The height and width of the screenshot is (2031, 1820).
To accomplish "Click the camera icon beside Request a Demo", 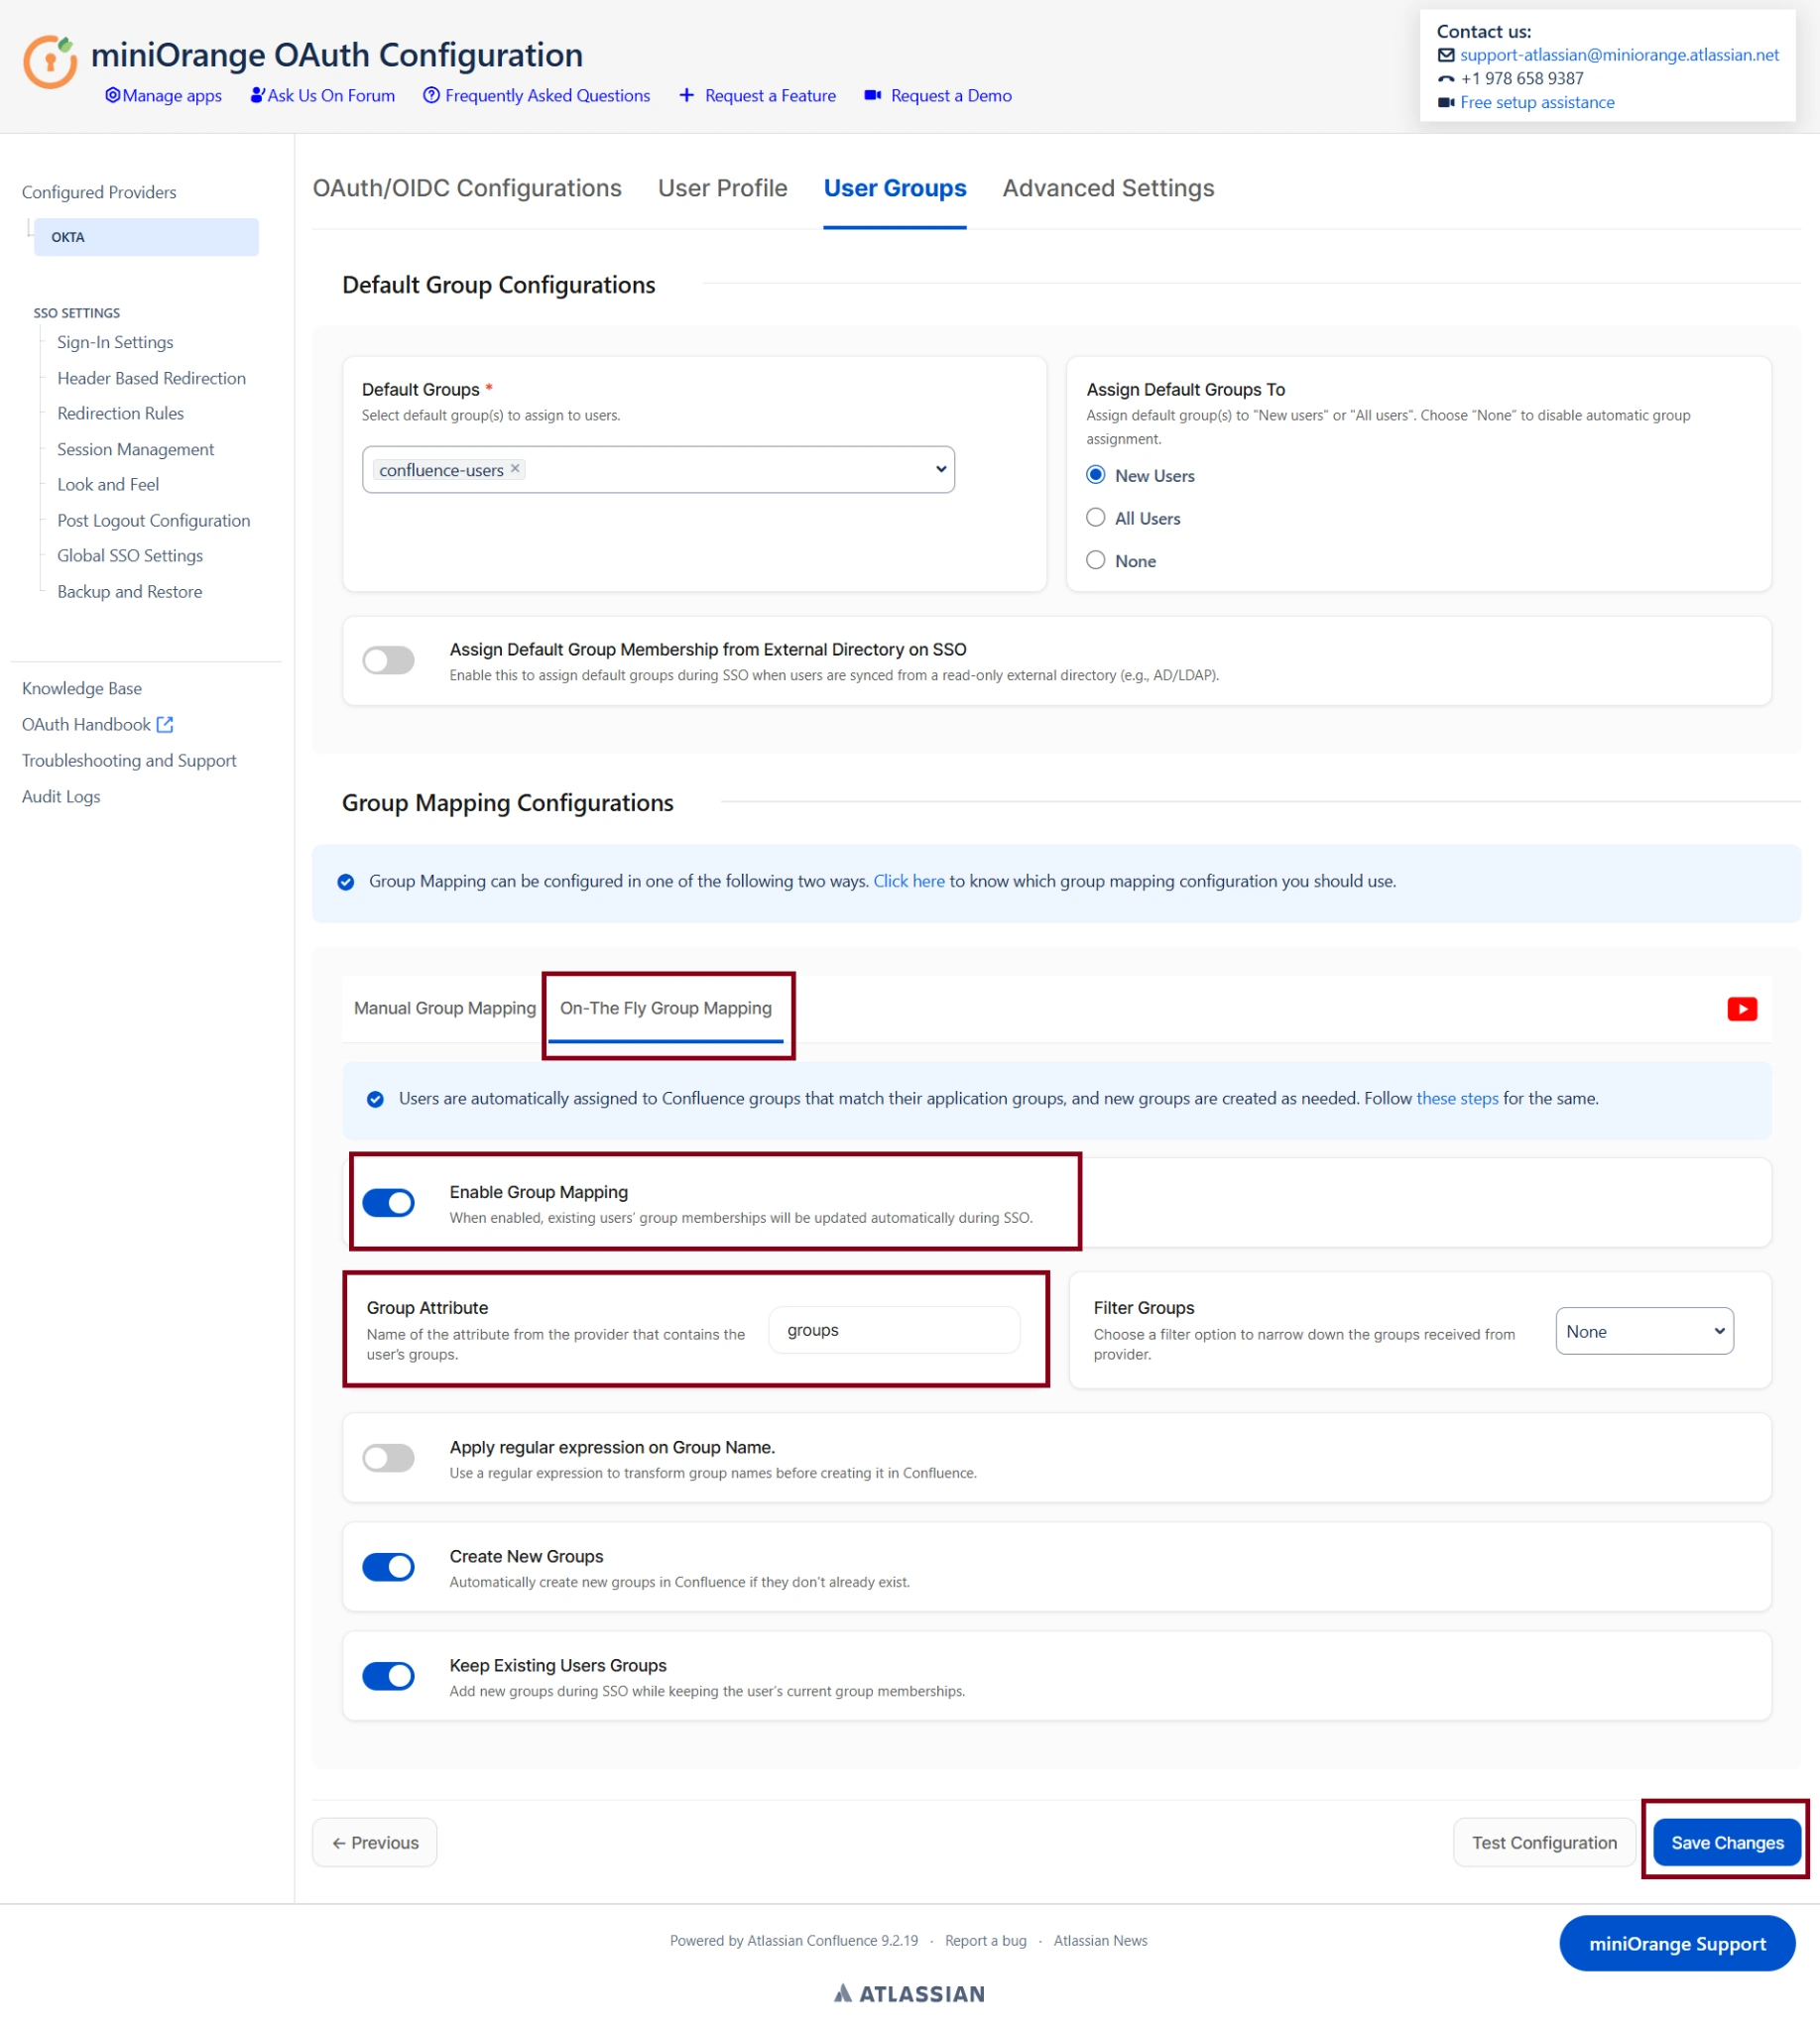I will click(872, 95).
